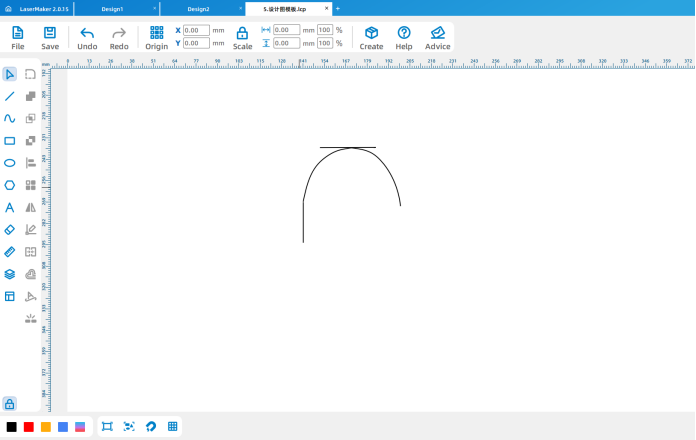Open the Help button
Screen dimensions: 696x440
point(404,37)
